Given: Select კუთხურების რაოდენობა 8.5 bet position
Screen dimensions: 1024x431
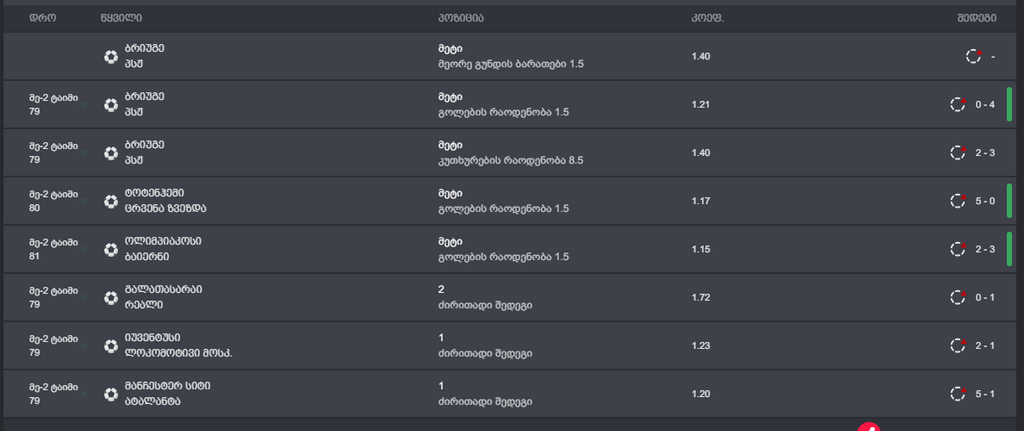Looking at the screenshot, I should pyautogui.click(x=511, y=160).
